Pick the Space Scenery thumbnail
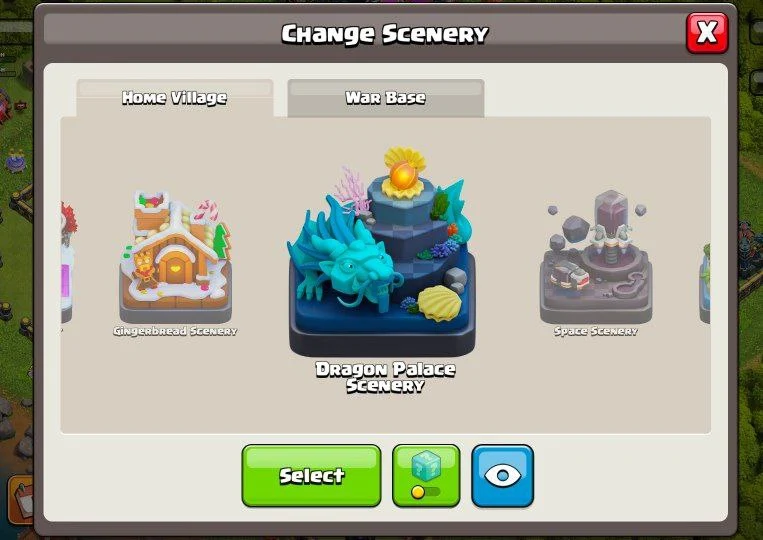This screenshot has height=540, width=763. (596, 257)
